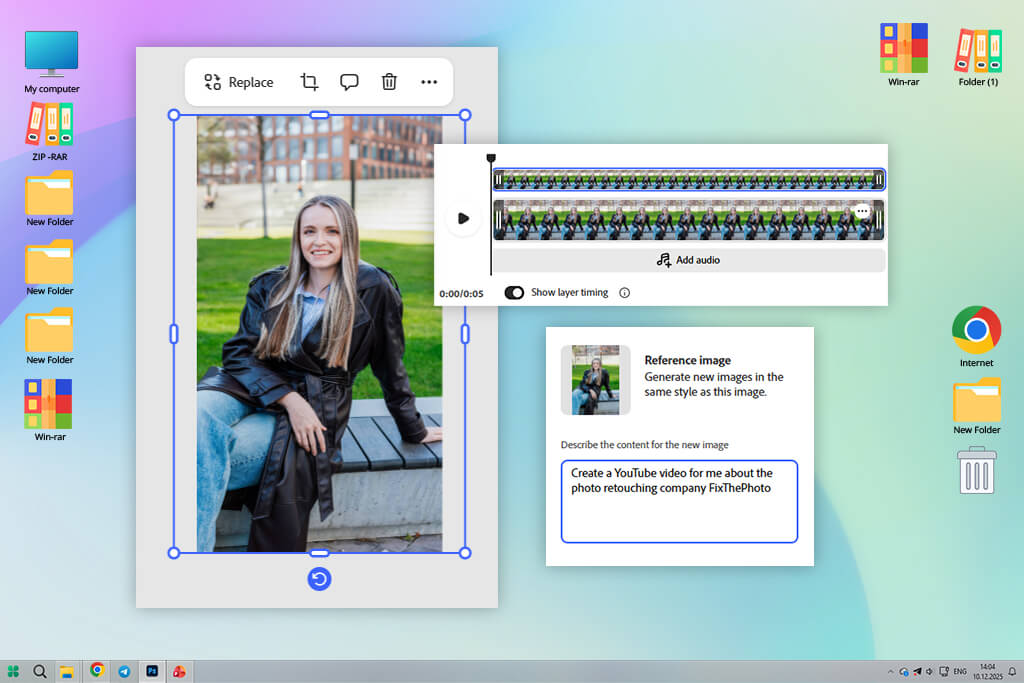The height and width of the screenshot is (683, 1024).
Task: Click the info icon beside layer timing
Action: tap(625, 293)
